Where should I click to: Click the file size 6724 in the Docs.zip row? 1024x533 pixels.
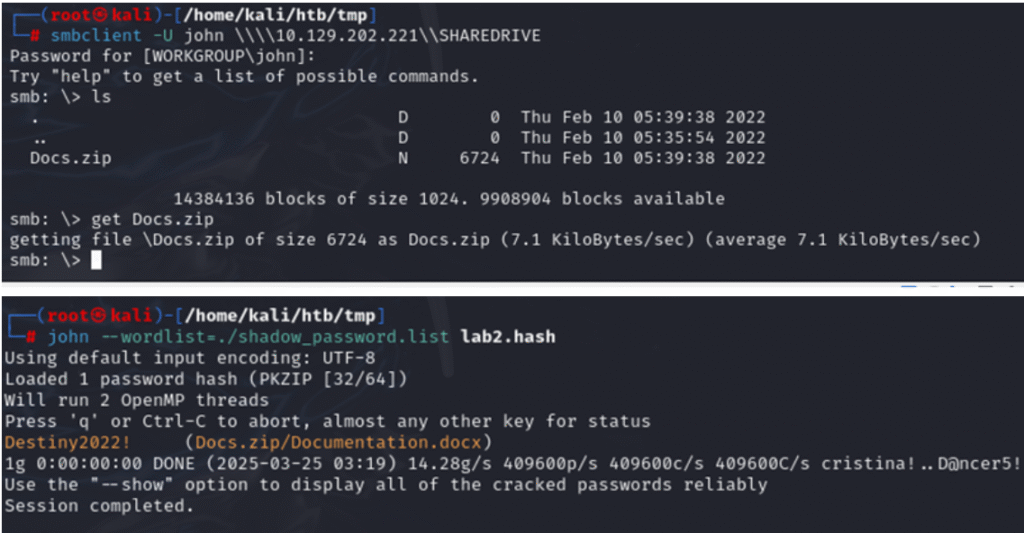click(479, 158)
